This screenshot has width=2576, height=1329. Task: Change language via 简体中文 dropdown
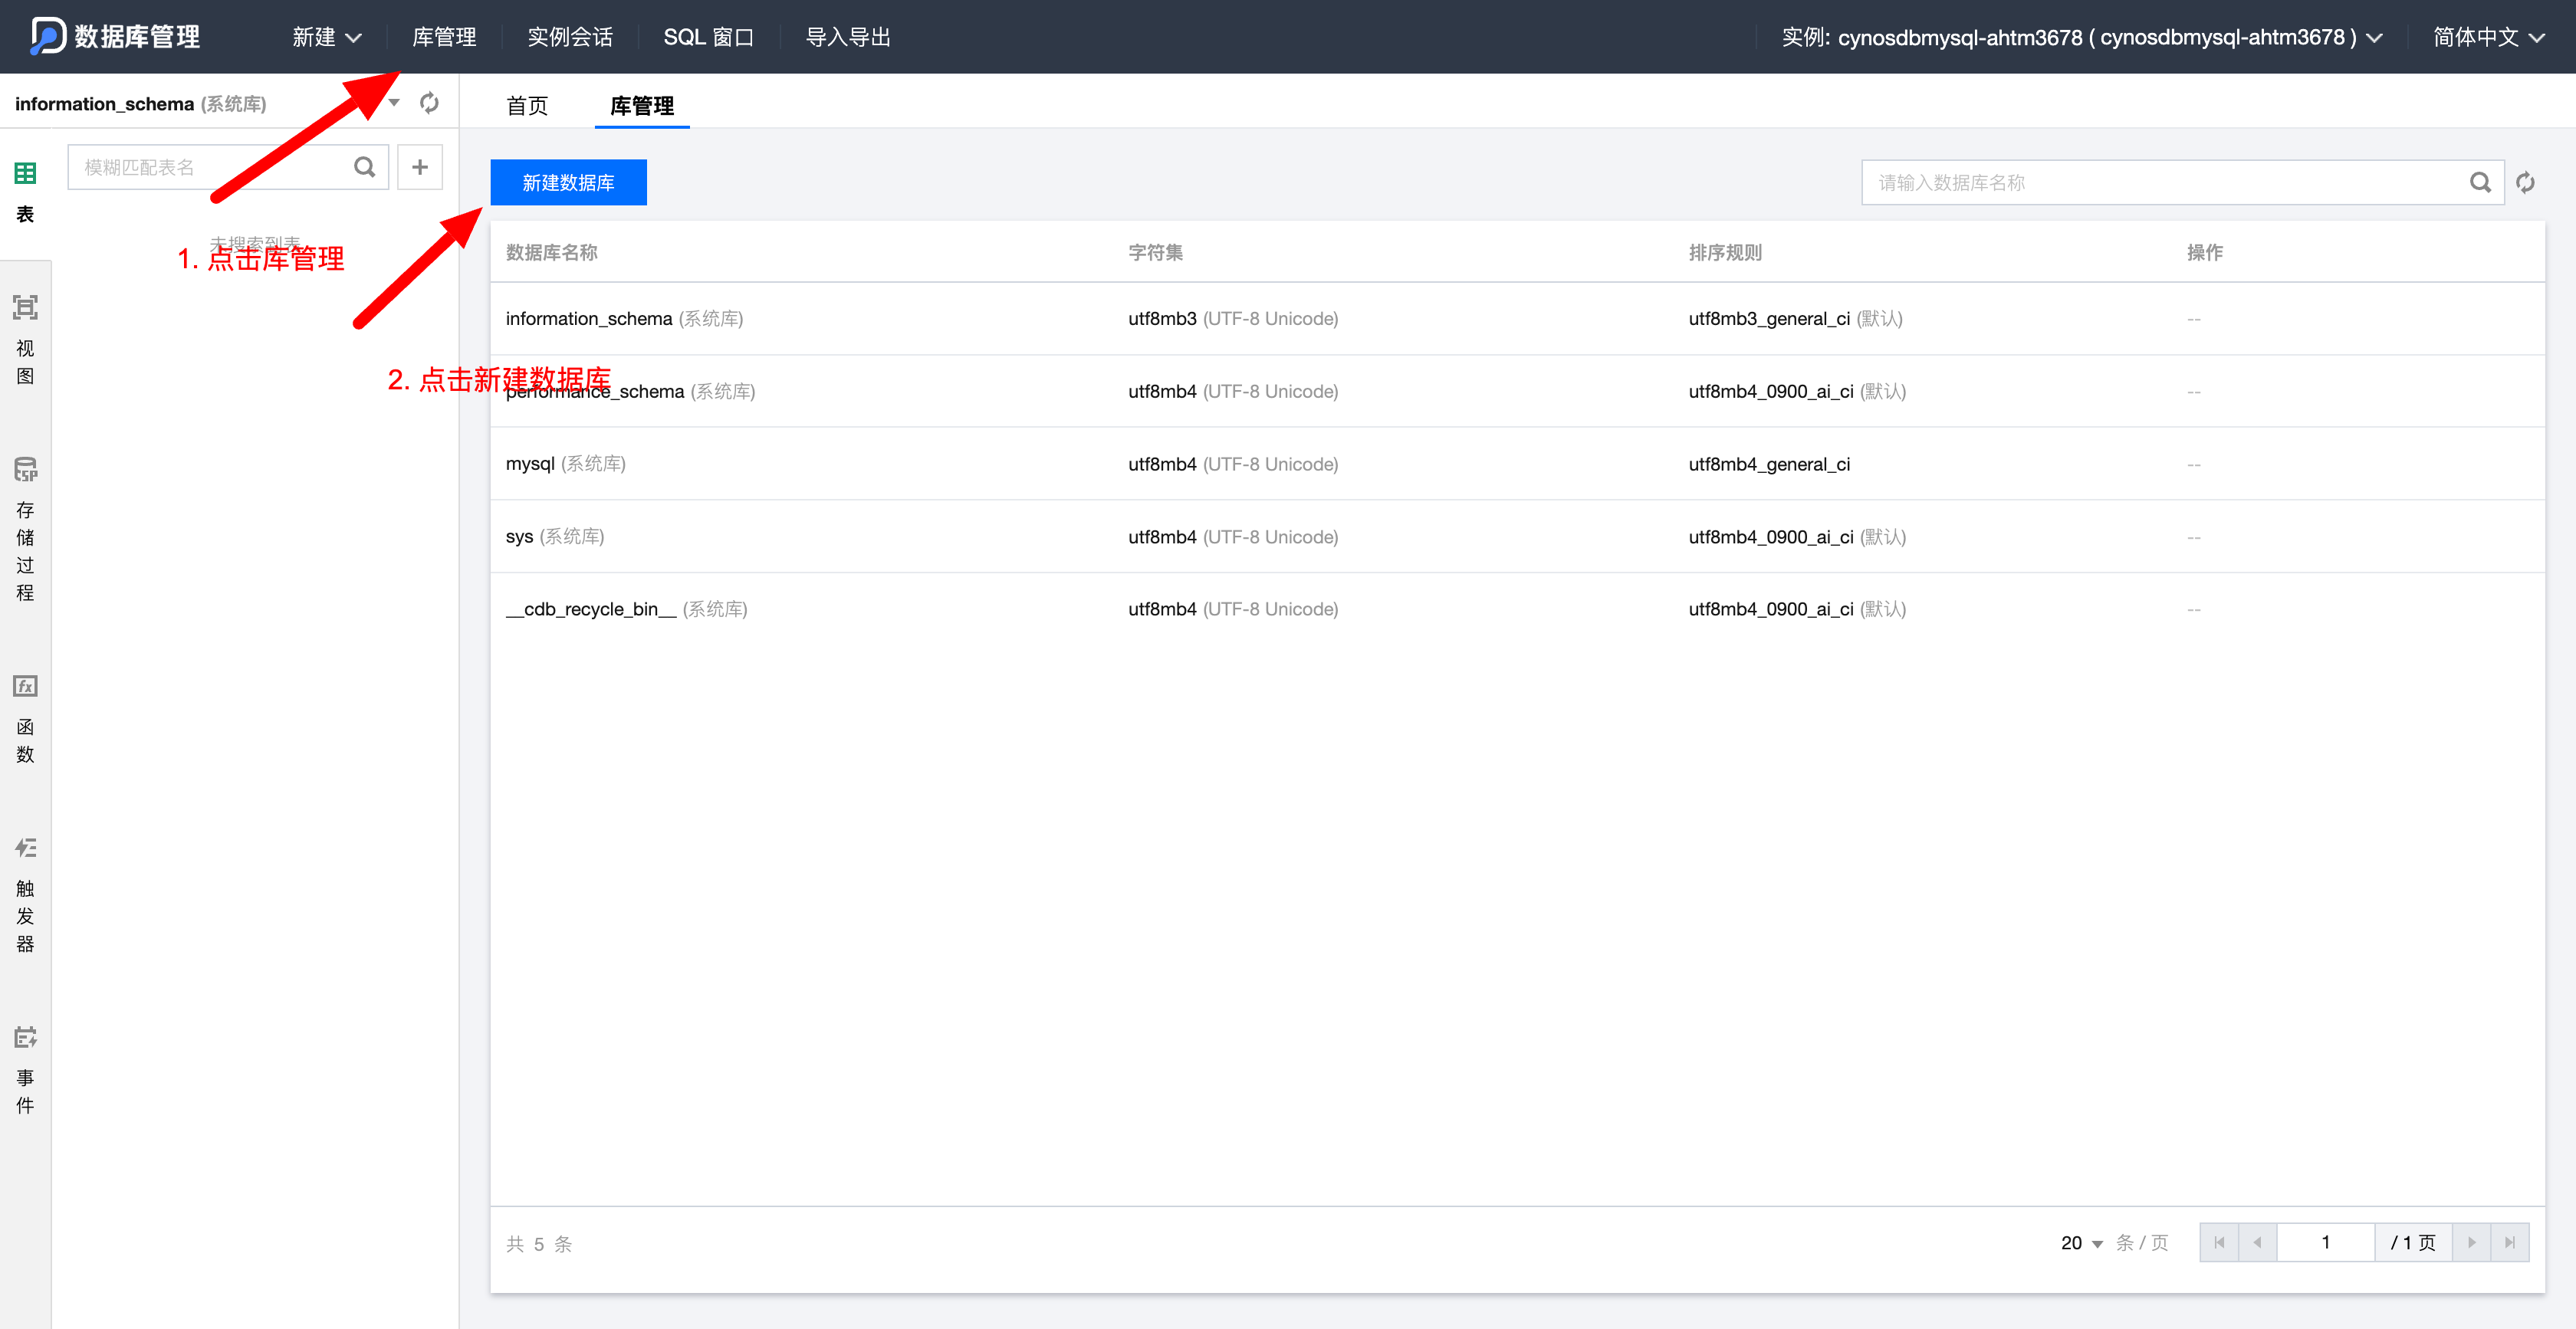pos(2487,37)
